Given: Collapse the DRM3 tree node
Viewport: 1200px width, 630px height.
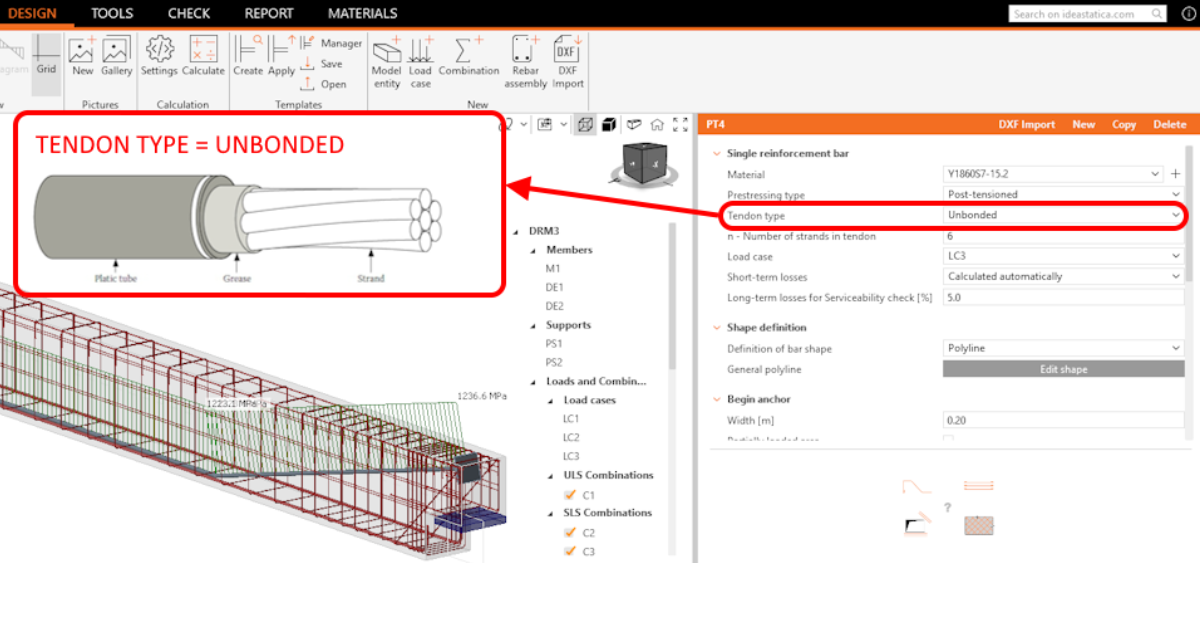Looking at the screenshot, I should [516, 231].
